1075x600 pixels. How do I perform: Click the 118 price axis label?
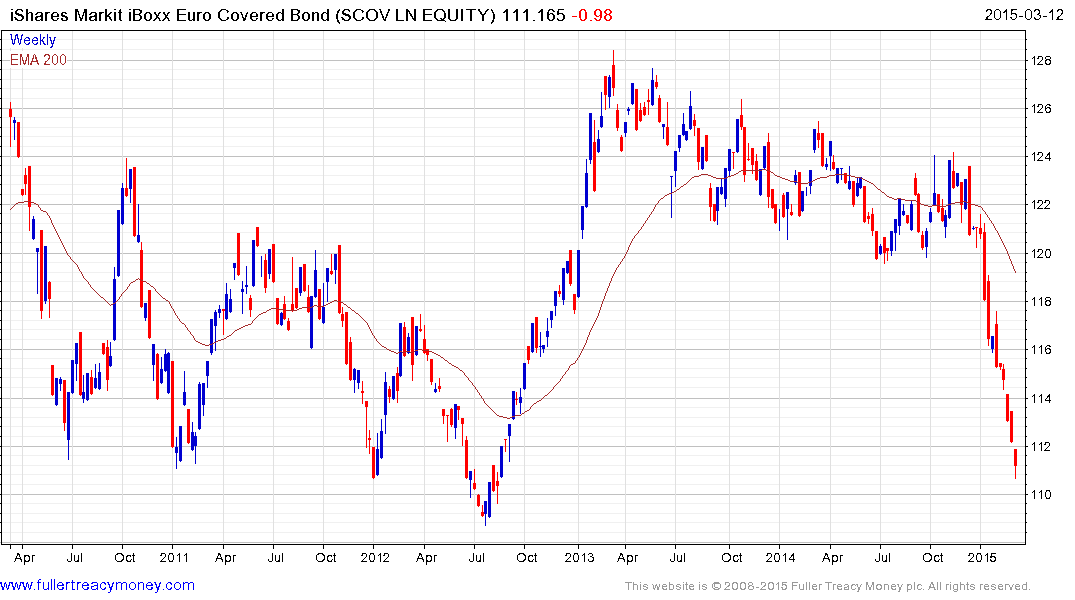click(x=1041, y=302)
